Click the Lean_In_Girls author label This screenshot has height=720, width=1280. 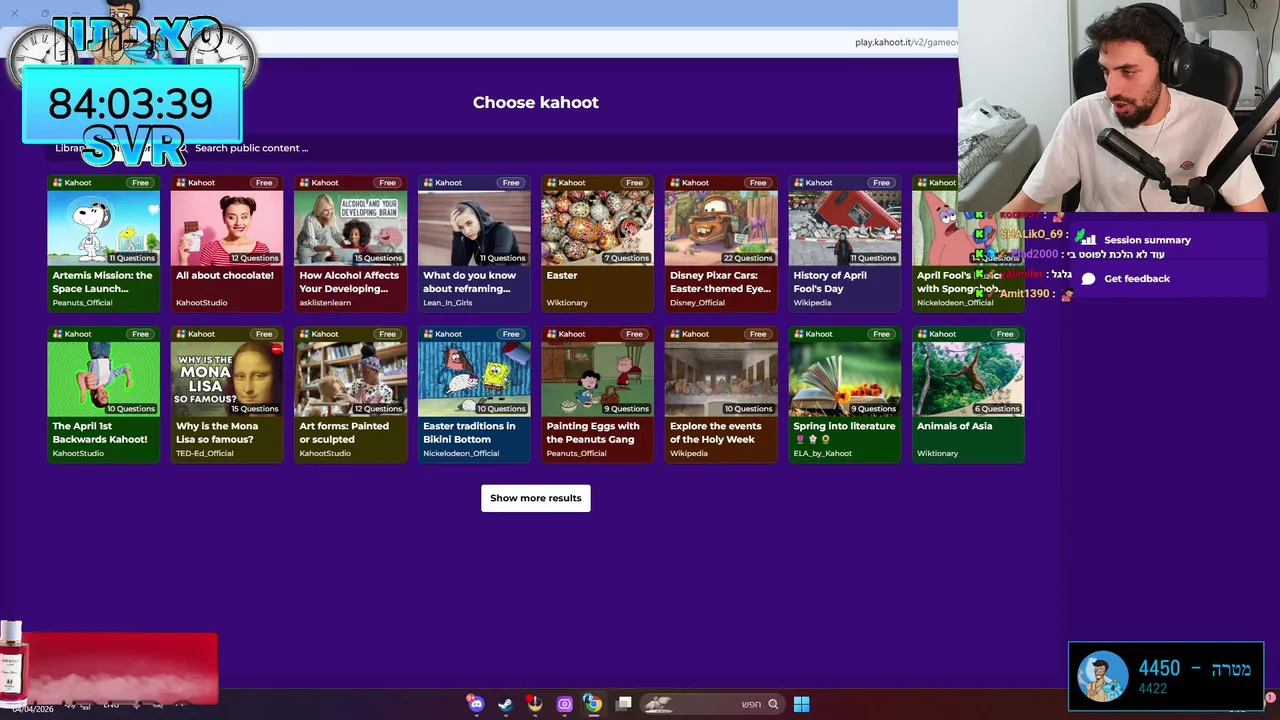coord(447,302)
